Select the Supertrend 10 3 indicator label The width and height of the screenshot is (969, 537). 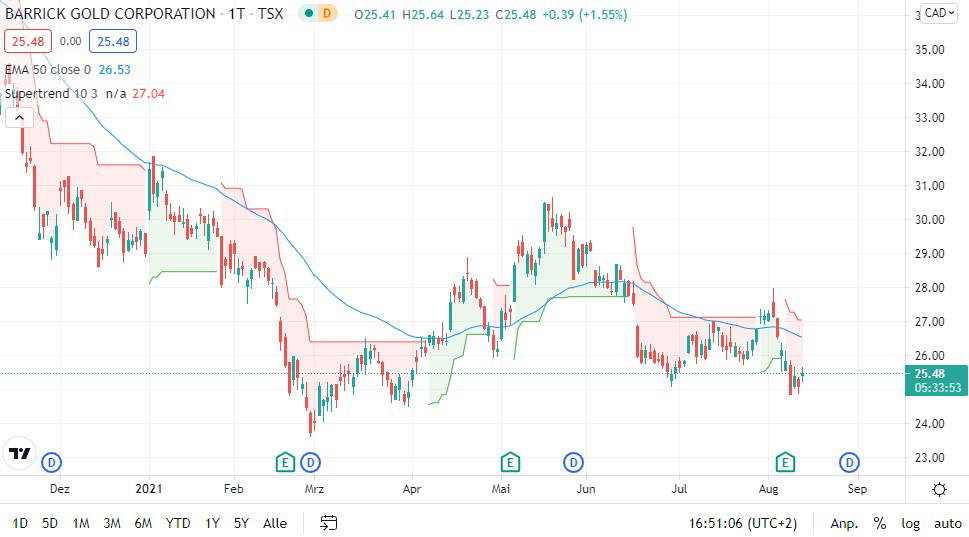point(51,94)
